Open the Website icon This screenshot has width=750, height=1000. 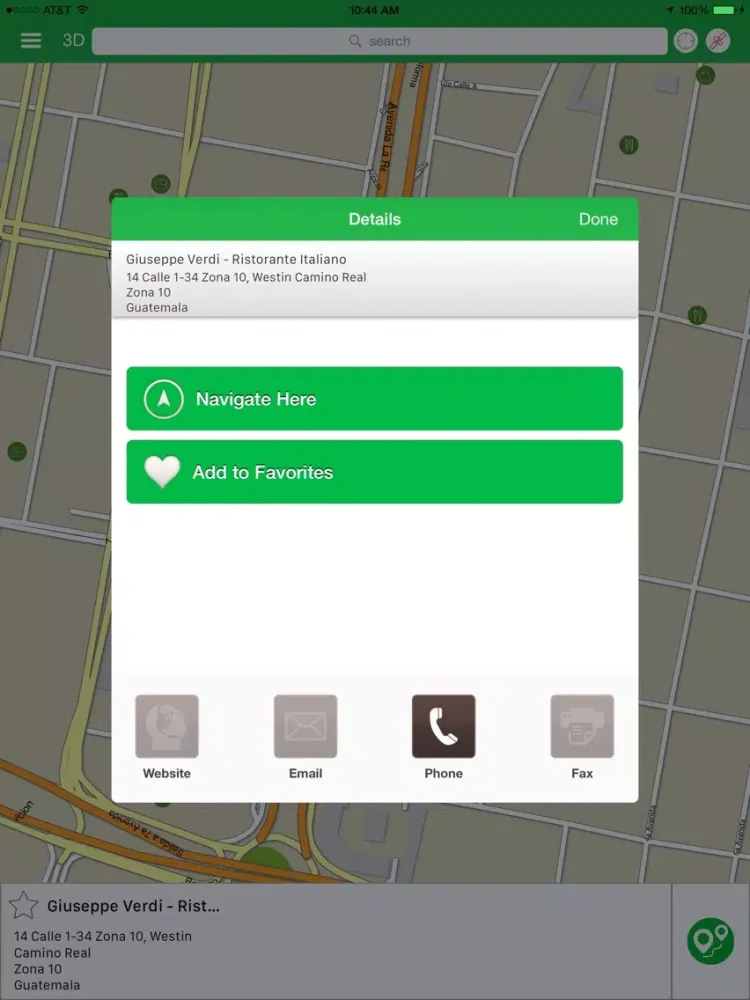point(166,726)
